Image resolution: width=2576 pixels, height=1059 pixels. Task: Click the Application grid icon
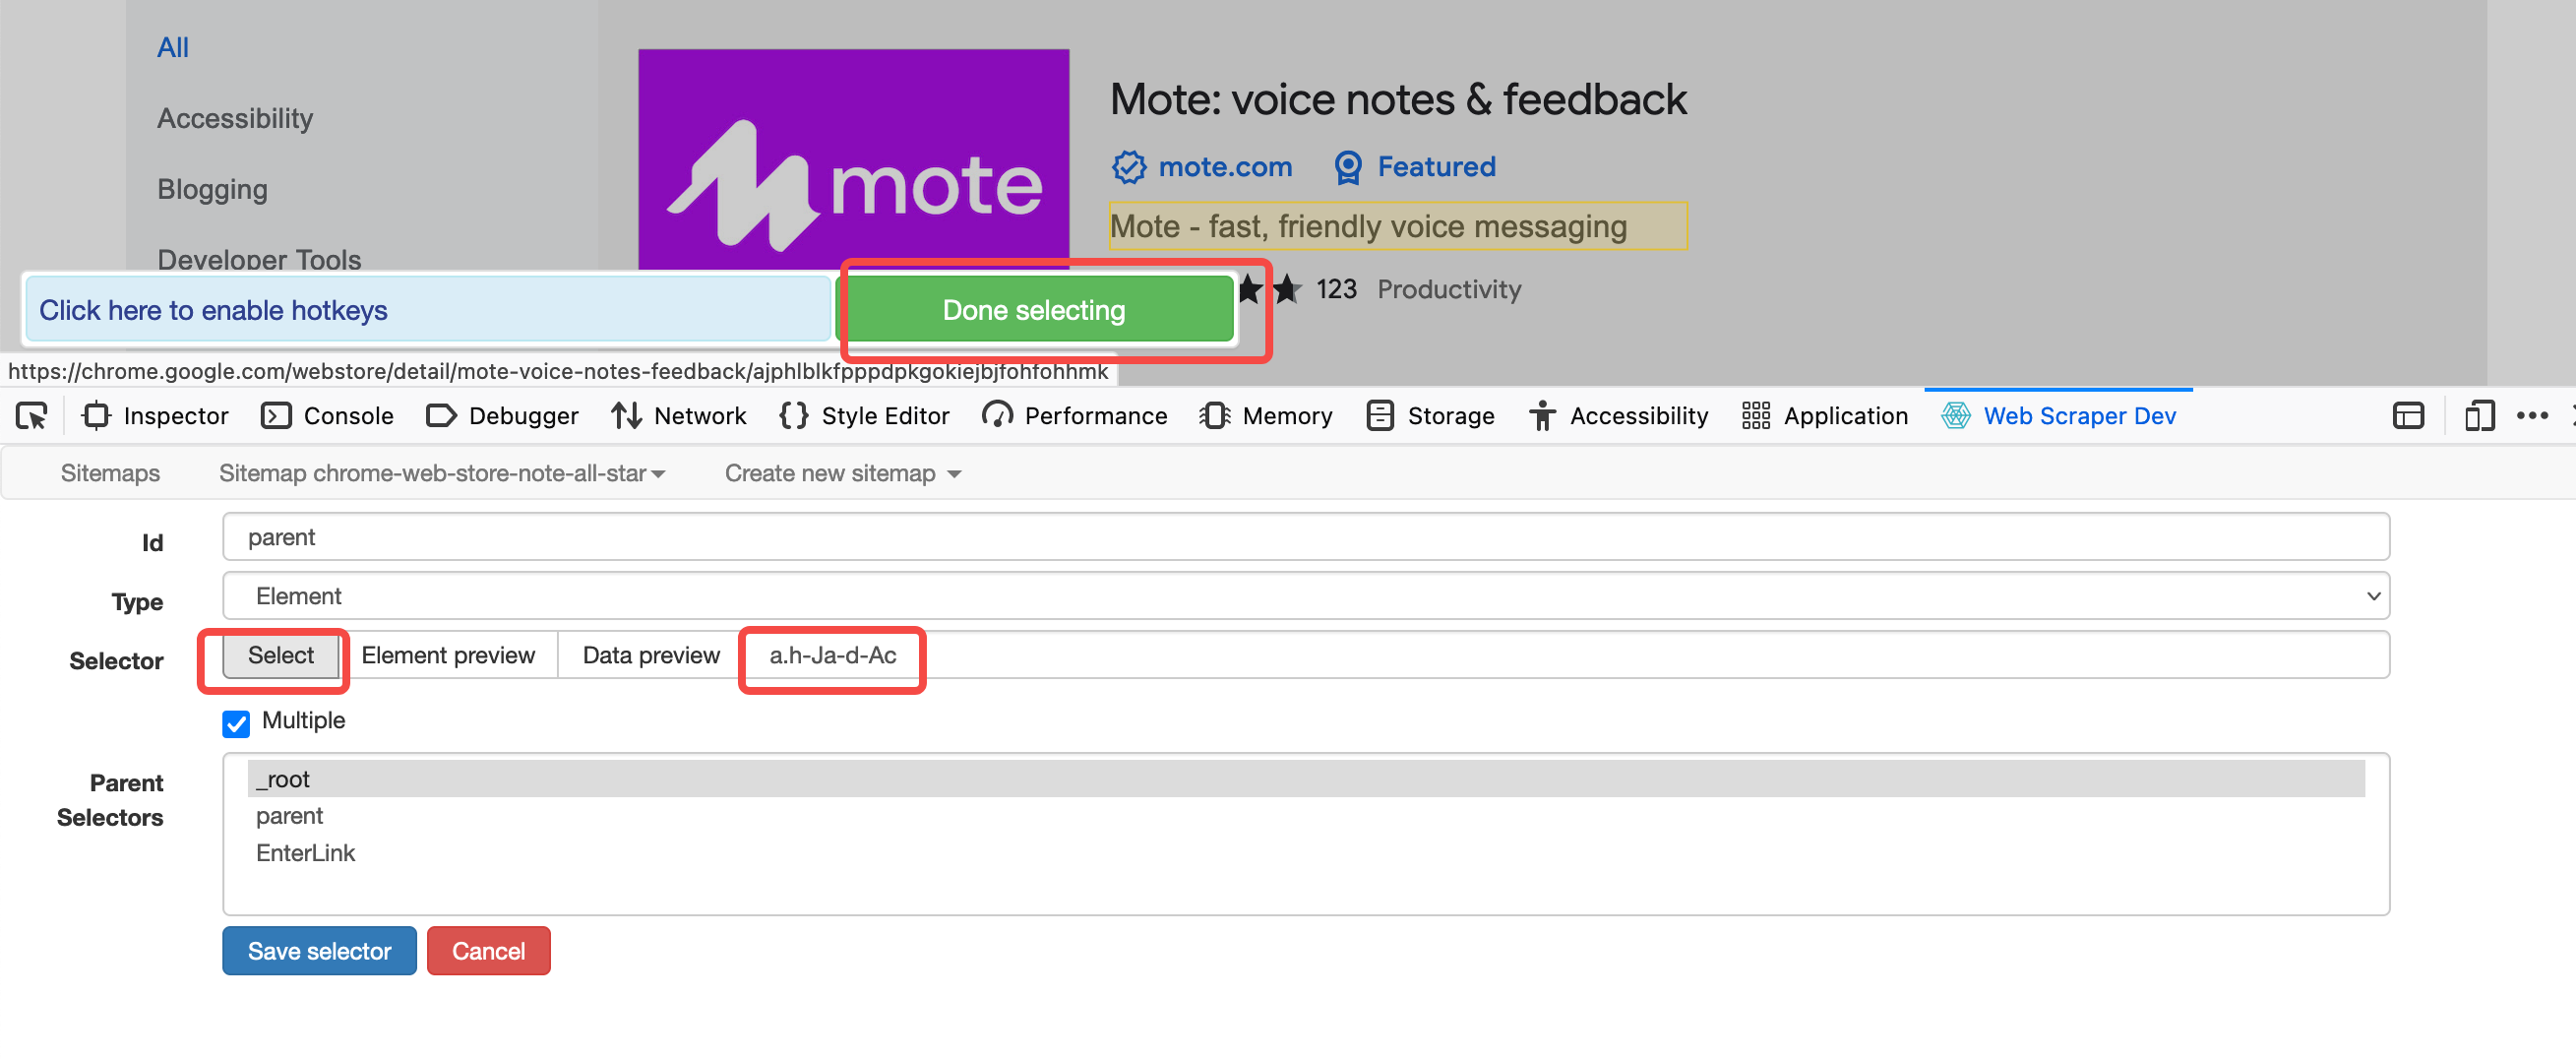pyautogui.click(x=1755, y=415)
